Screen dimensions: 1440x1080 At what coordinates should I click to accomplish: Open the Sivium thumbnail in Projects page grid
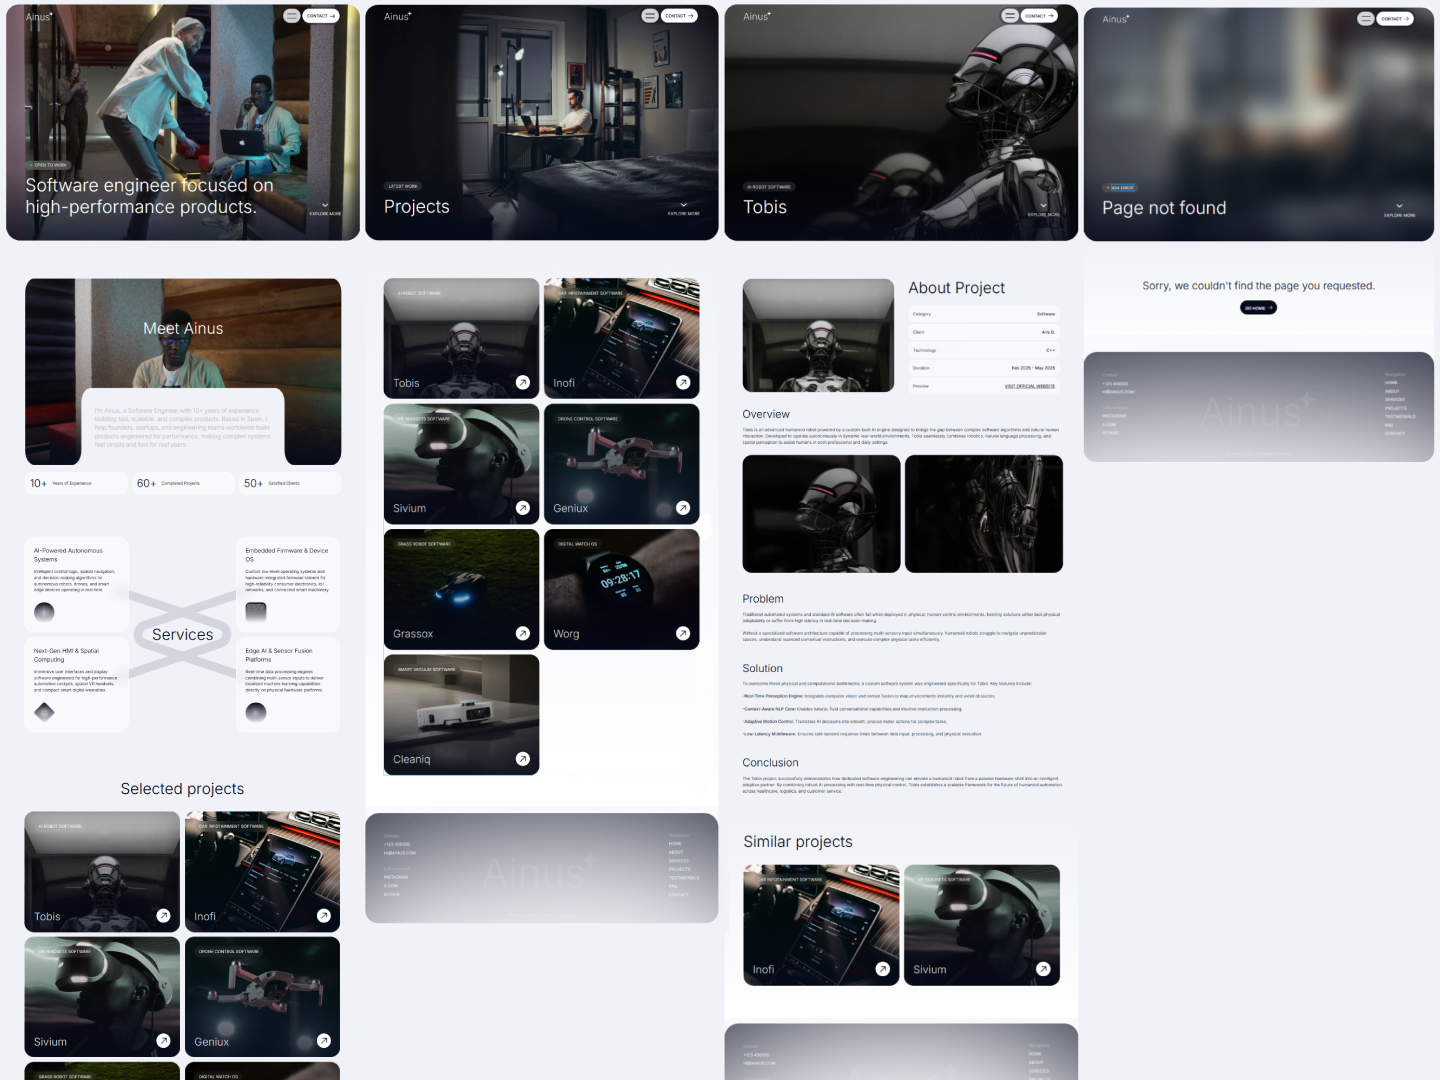pos(462,464)
